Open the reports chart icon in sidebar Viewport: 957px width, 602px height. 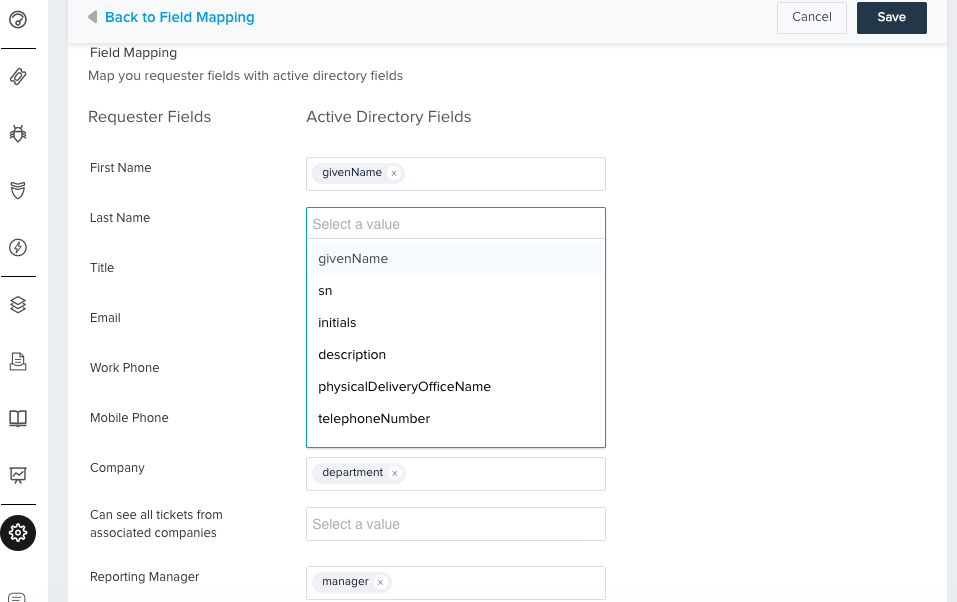(18, 475)
